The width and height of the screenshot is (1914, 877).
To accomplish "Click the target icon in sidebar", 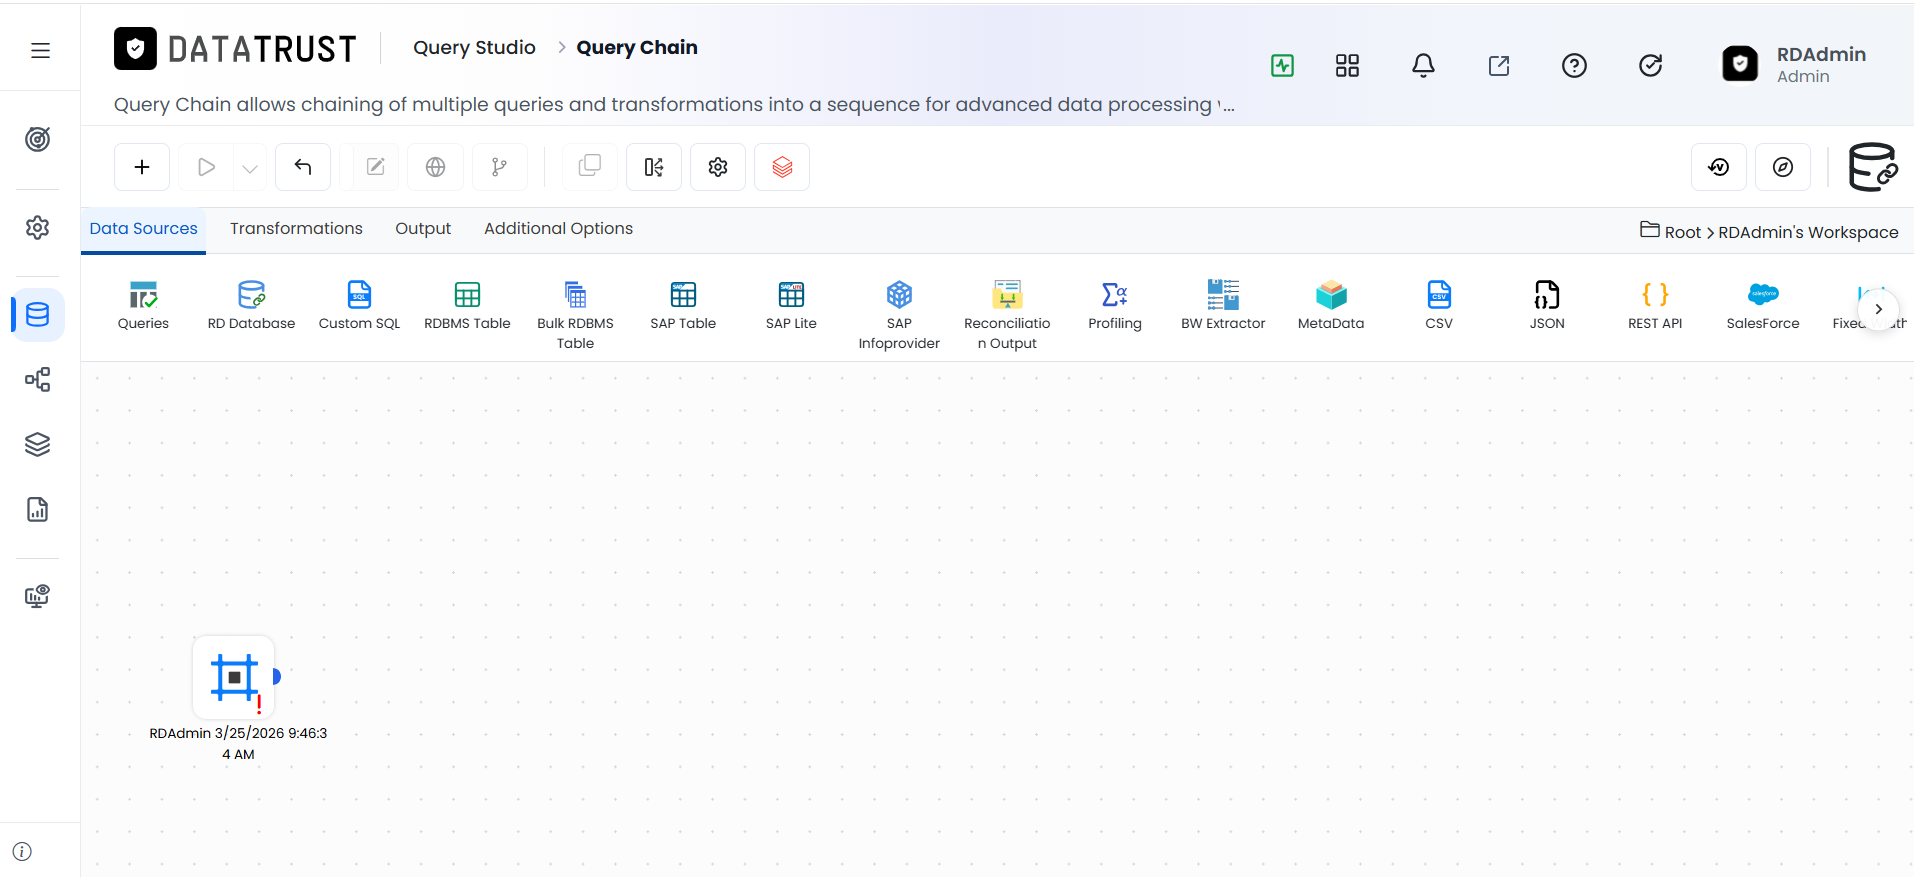I will [x=38, y=139].
